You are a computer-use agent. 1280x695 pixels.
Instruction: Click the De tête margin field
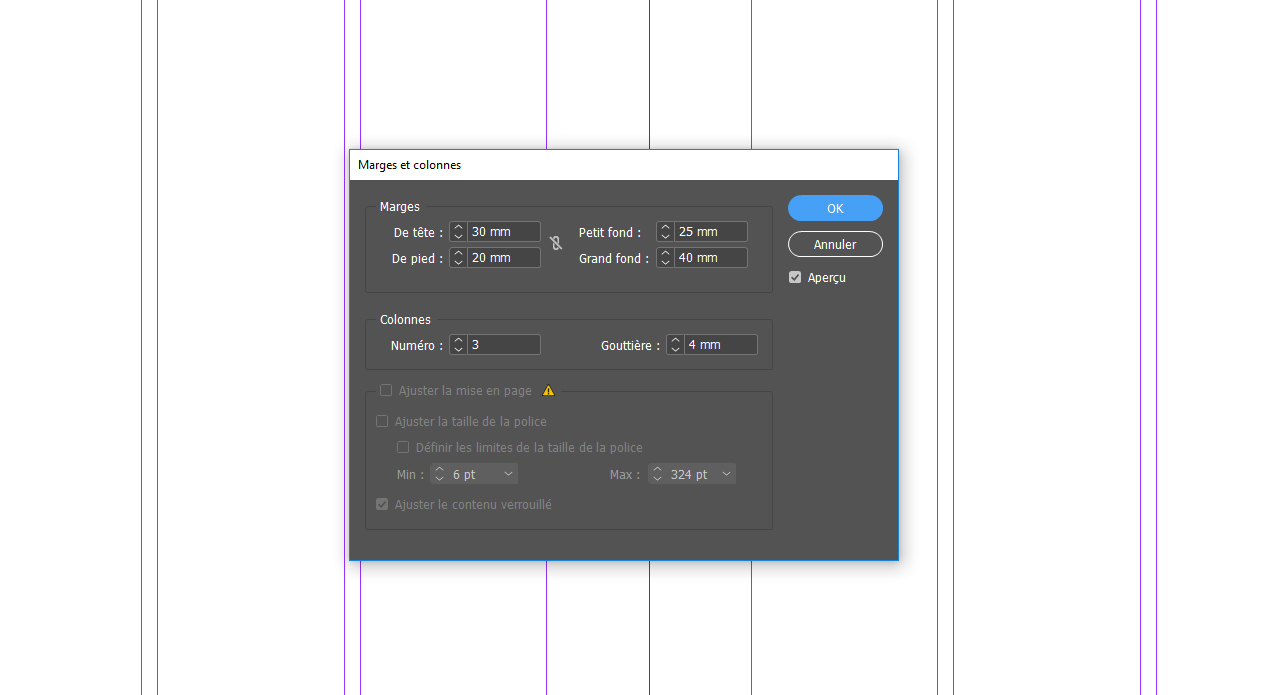pos(504,231)
